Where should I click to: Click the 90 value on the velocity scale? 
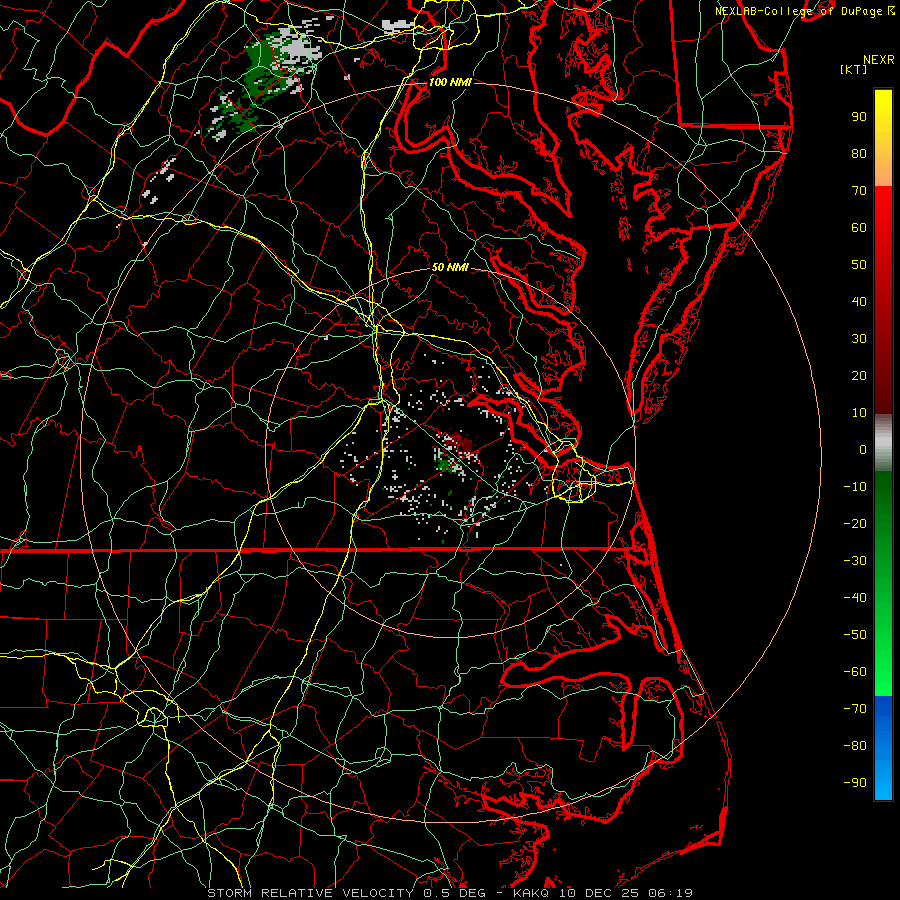859,117
